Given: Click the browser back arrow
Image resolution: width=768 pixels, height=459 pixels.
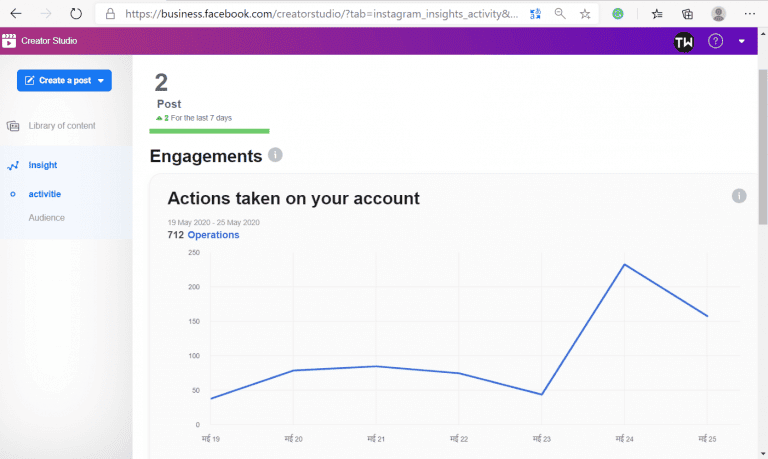Looking at the screenshot, I should tap(15, 14).
